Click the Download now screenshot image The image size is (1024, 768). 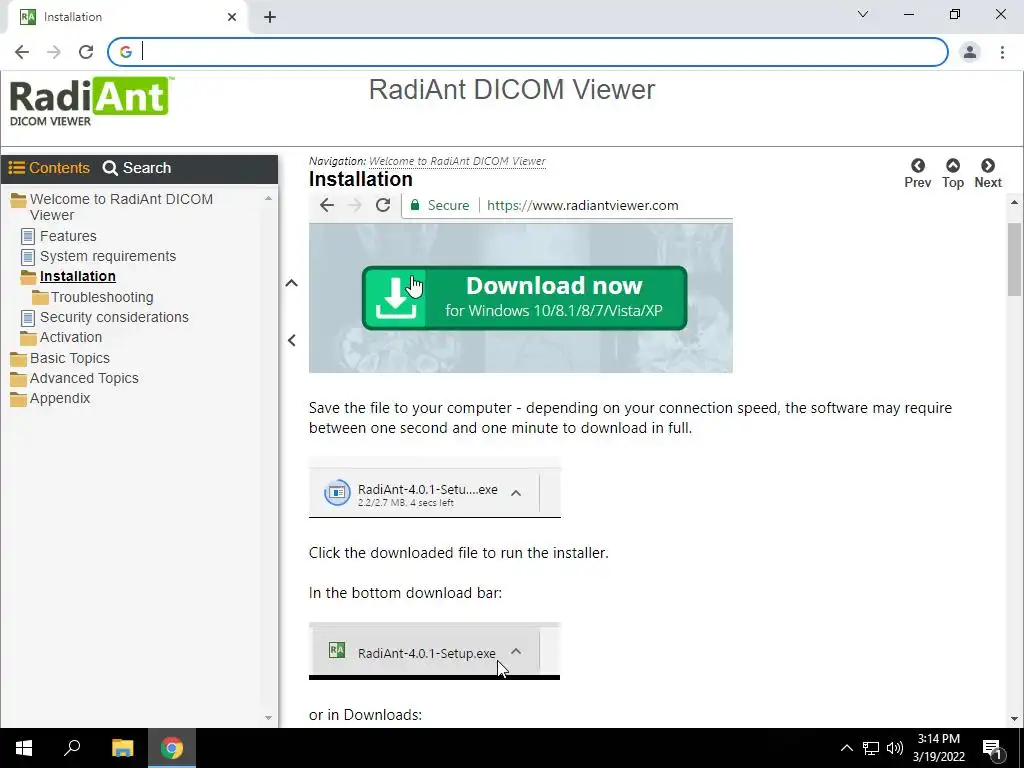point(520,284)
